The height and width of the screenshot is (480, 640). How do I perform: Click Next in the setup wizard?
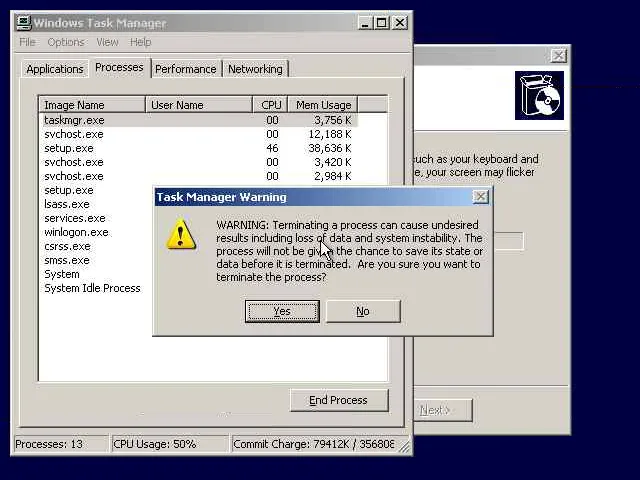tap(443, 410)
